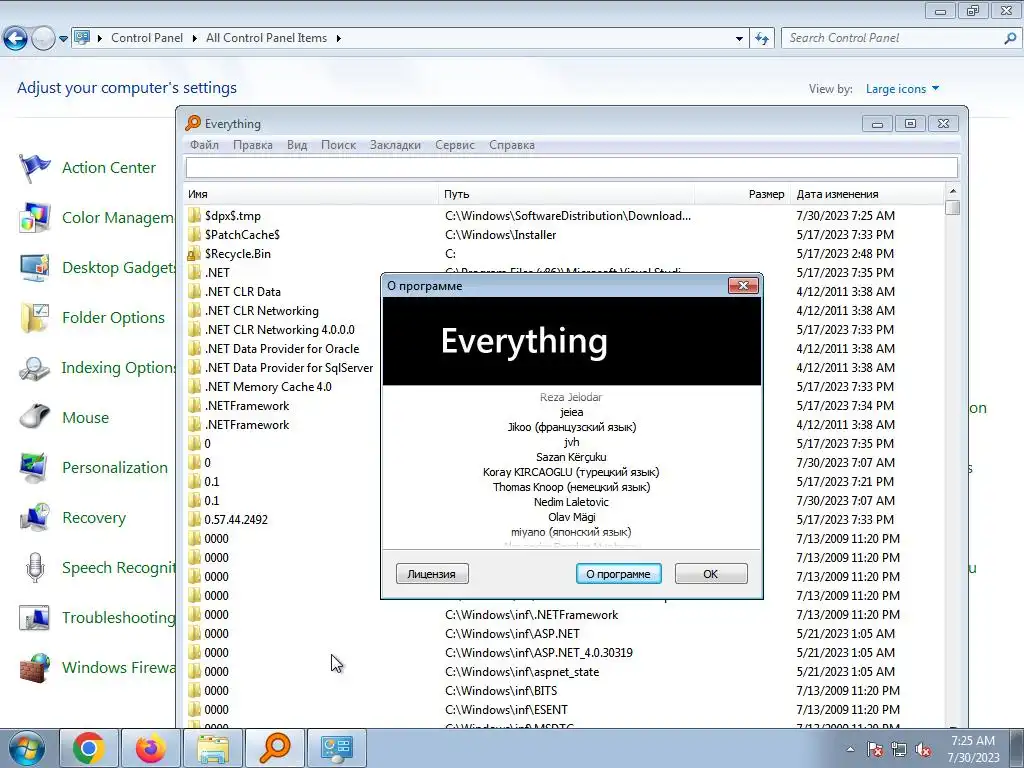
Task: Select the $PatchCache$ folder icon
Action: 194,234
